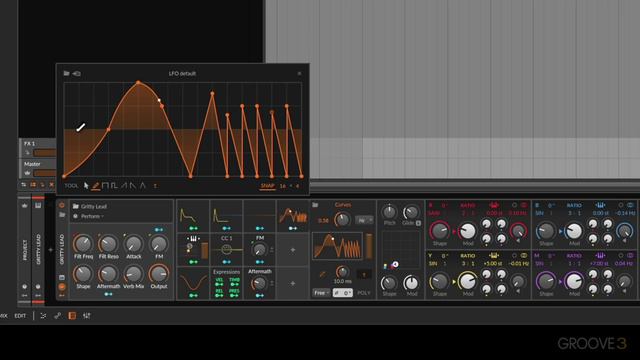The width and height of the screenshot is (640, 360).
Task: Select the CC 1 modulator slot
Action: tap(226, 249)
